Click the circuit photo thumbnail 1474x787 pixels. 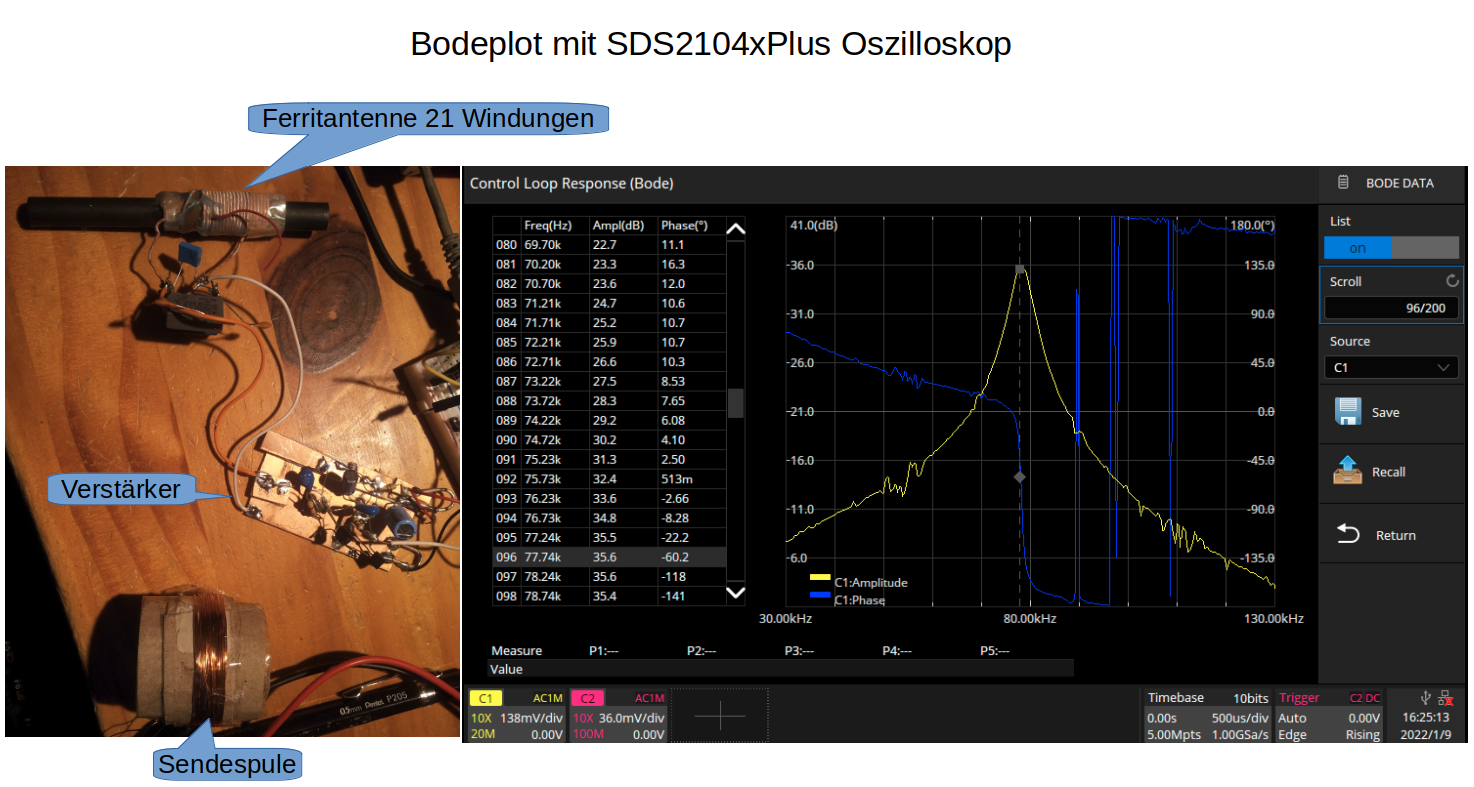coord(232,452)
